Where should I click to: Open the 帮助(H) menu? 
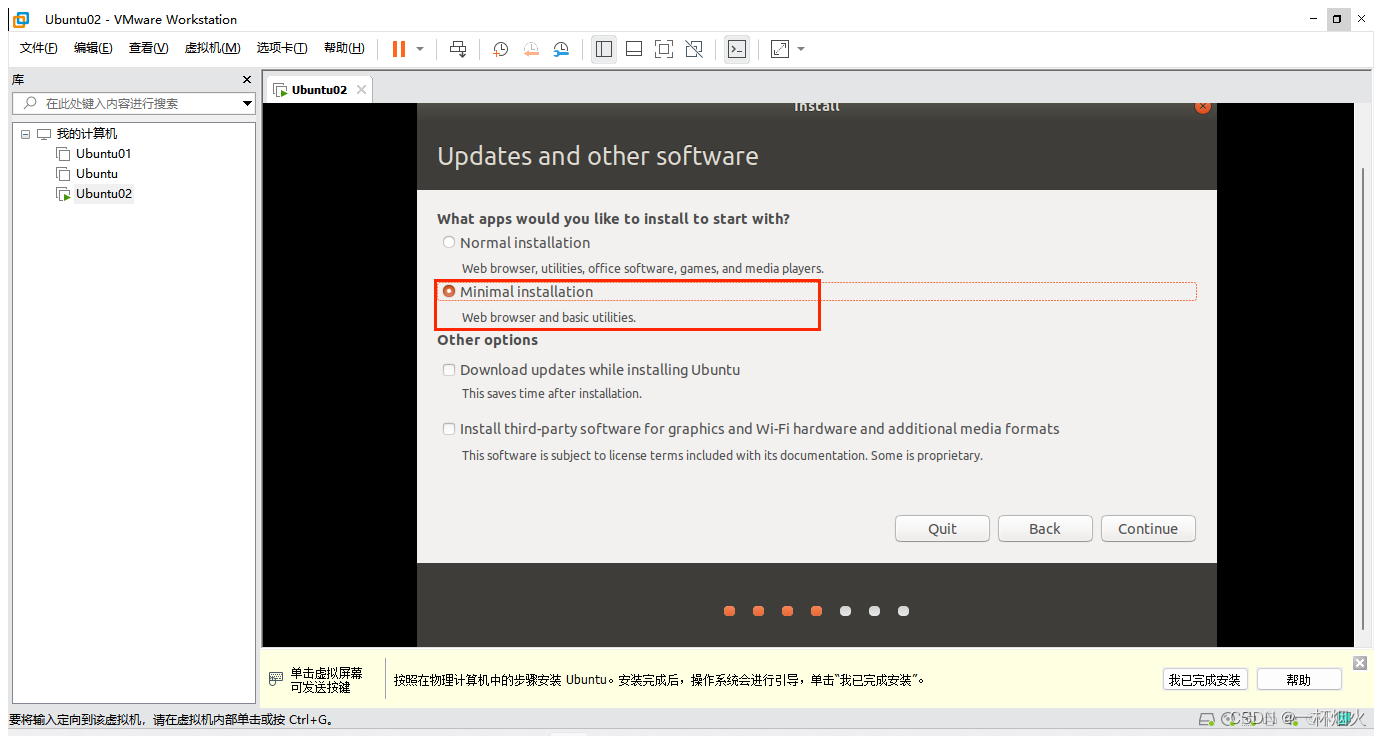[344, 48]
